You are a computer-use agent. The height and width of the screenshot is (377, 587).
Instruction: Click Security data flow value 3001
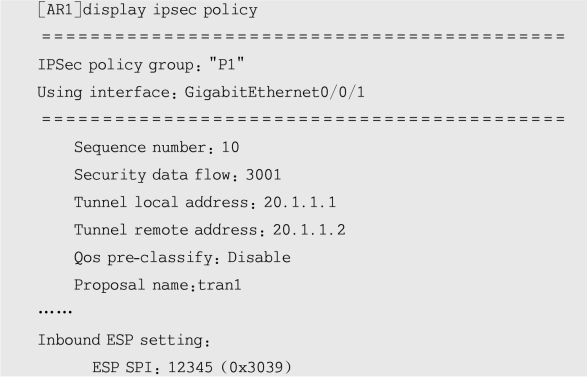pyautogui.click(x=263, y=175)
